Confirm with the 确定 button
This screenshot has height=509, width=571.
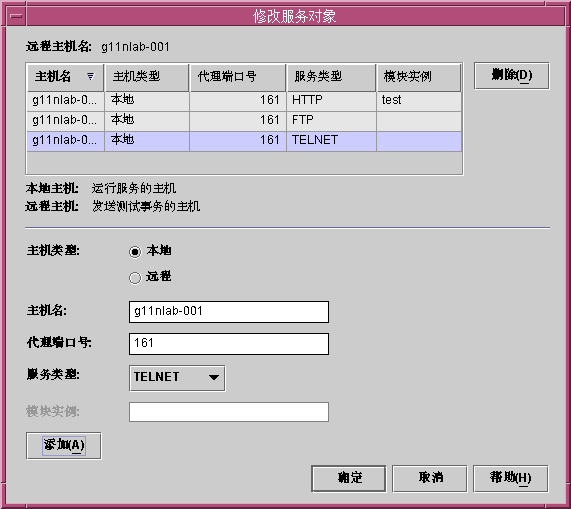click(x=349, y=478)
